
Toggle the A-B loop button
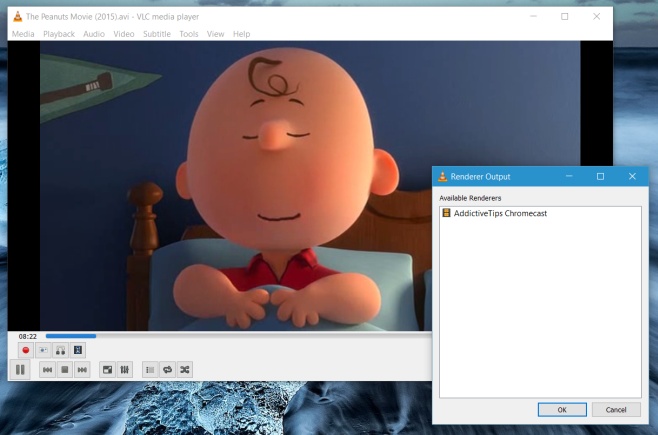[x=60, y=350]
